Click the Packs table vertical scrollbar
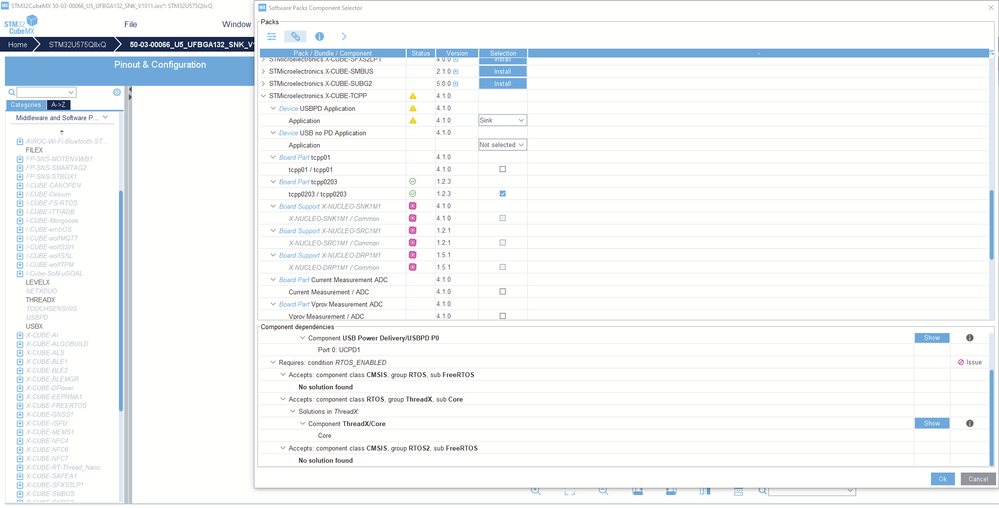This screenshot has height=508, width=999. coord(991,224)
